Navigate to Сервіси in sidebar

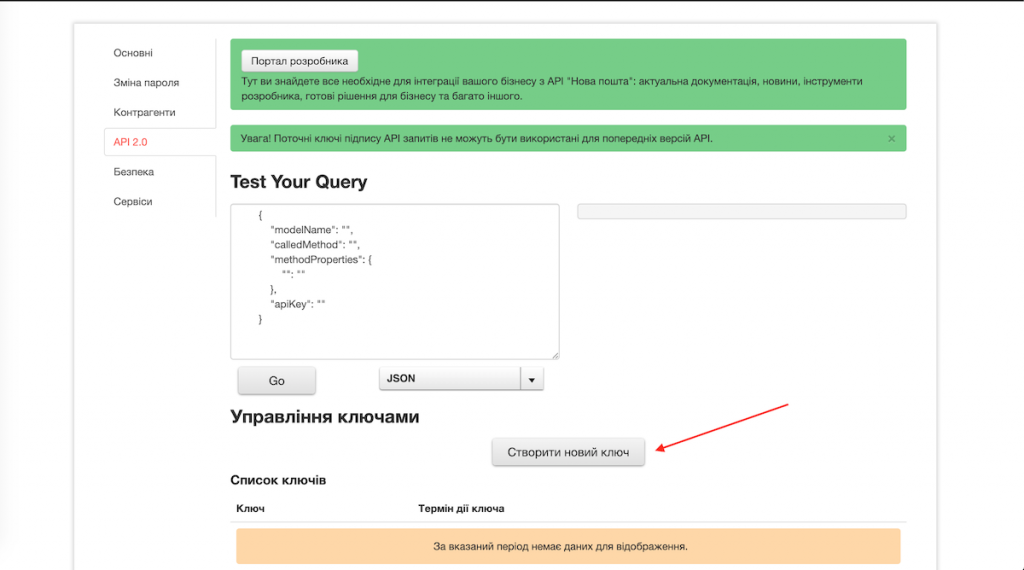click(133, 201)
